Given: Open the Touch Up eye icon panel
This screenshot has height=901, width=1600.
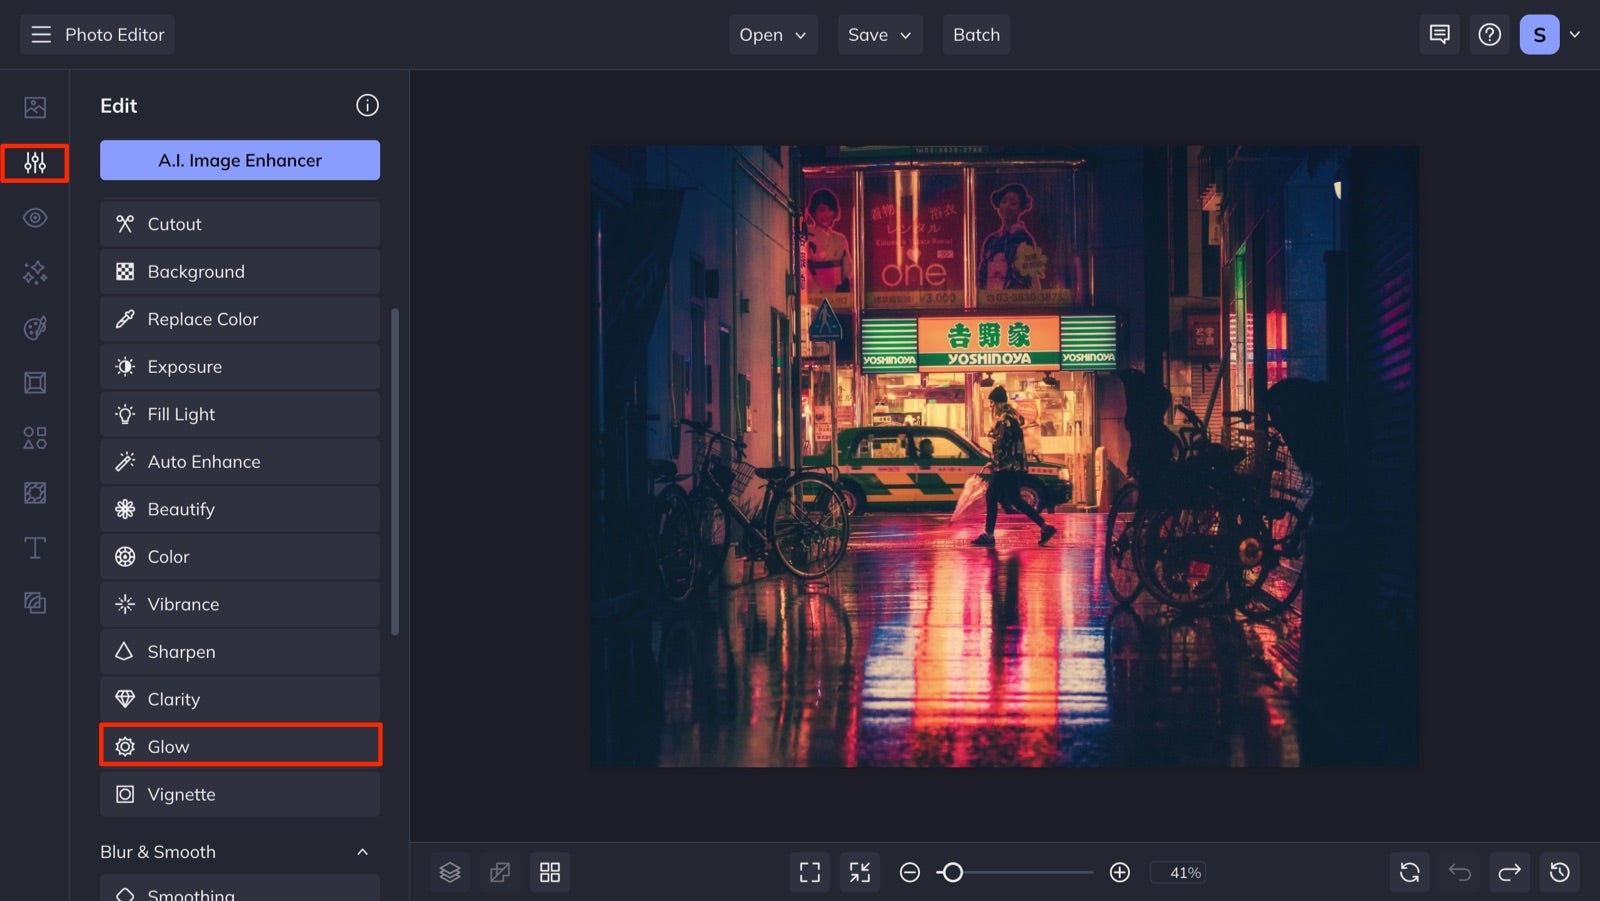Looking at the screenshot, I should pos(35,217).
